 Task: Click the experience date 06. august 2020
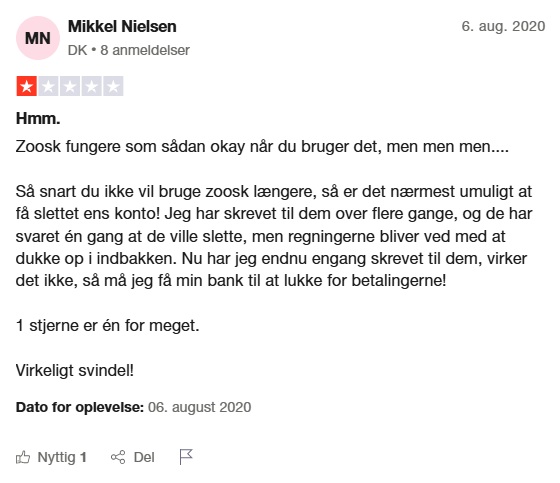200,407
